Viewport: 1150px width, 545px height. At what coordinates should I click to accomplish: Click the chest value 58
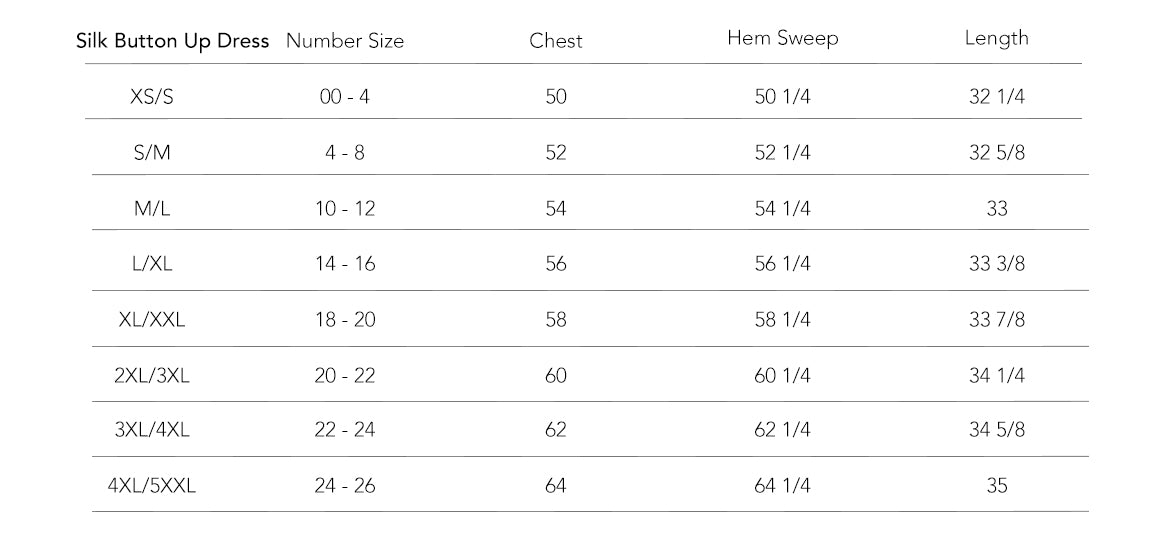coord(556,320)
